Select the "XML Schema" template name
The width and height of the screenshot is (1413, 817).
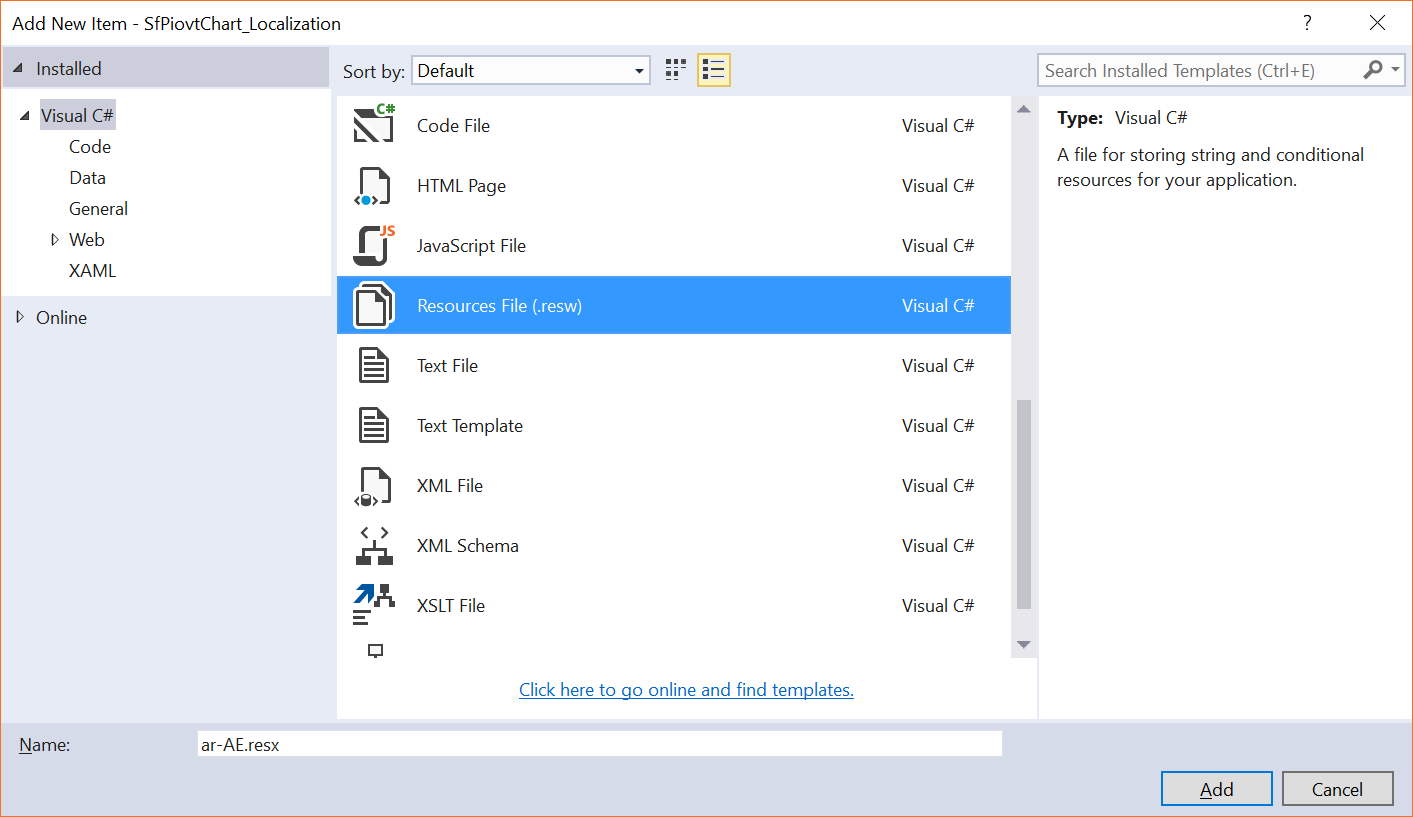click(x=468, y=545)
